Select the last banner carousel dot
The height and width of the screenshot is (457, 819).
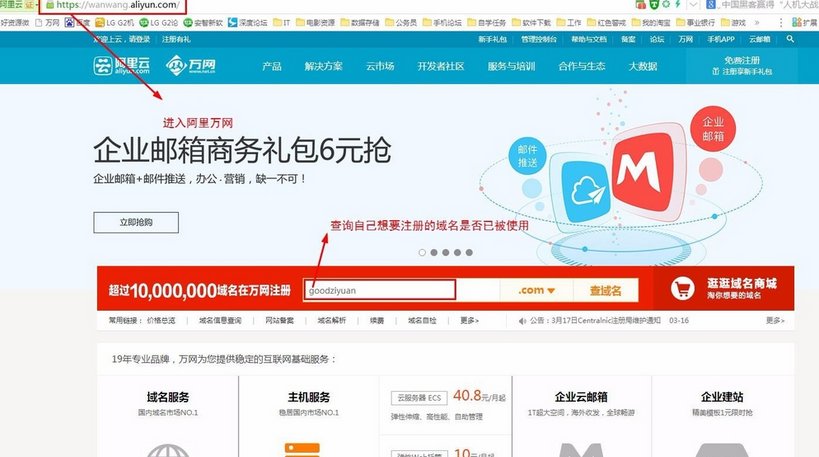pos(469,252)
